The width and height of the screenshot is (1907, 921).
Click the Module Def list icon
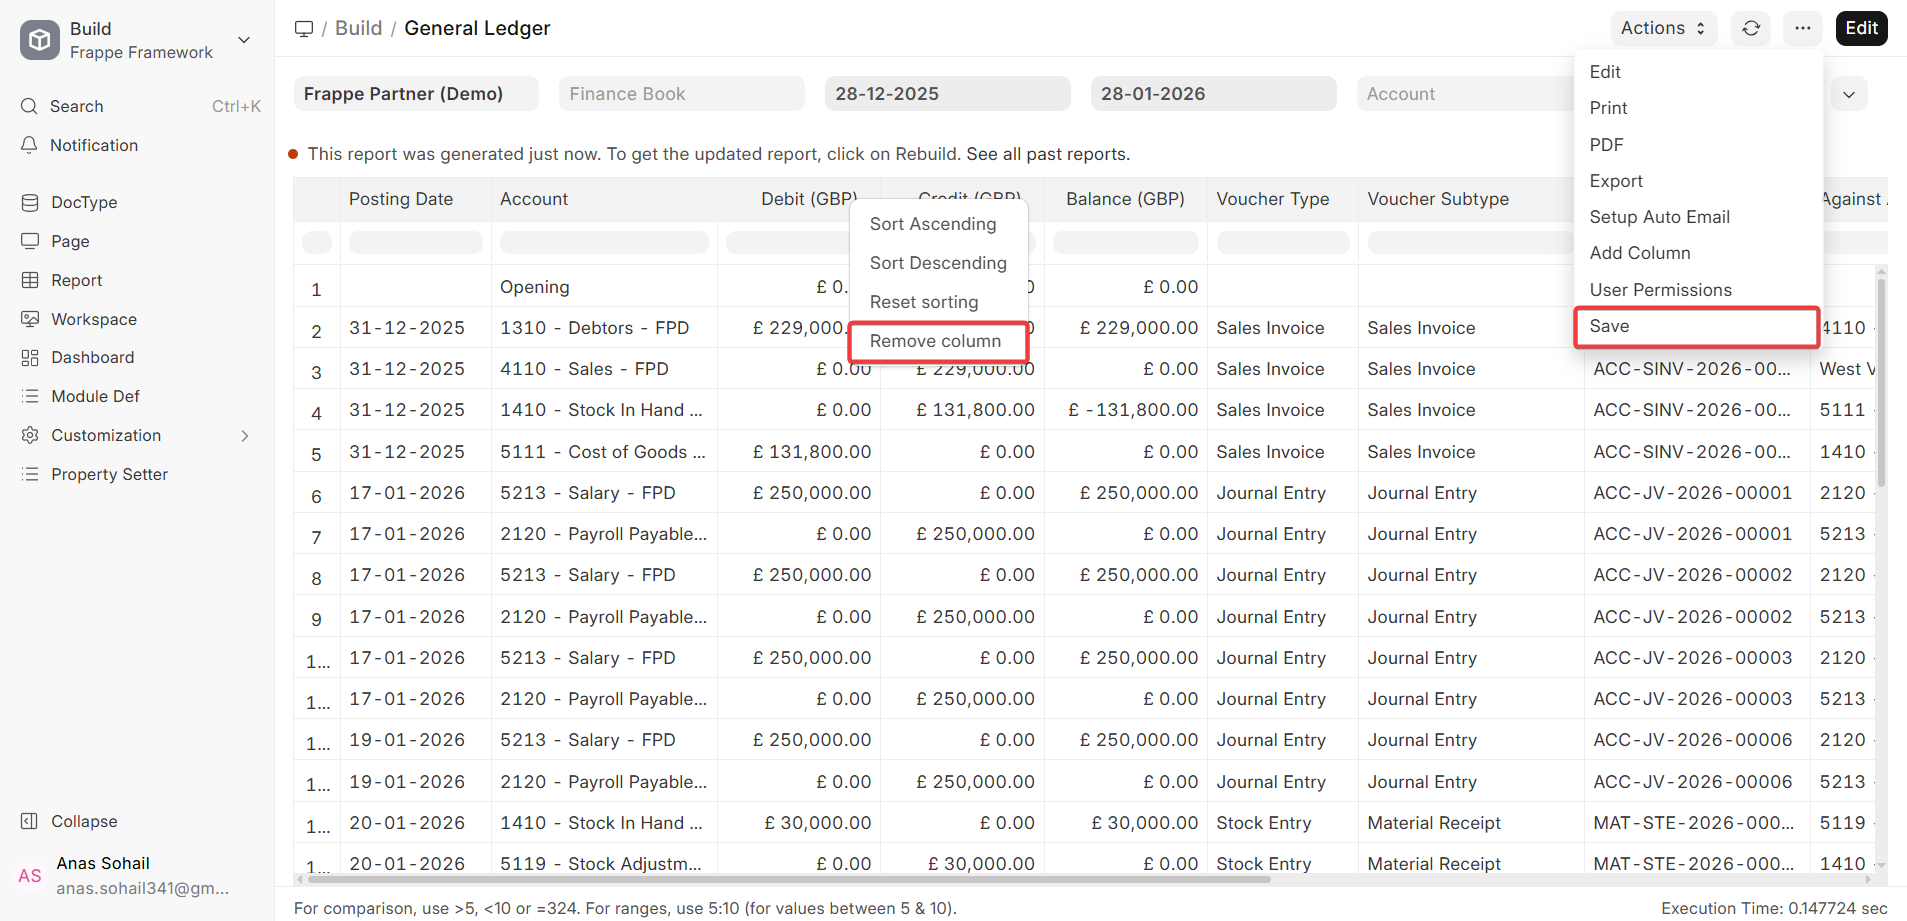click(x=30, y=396)
